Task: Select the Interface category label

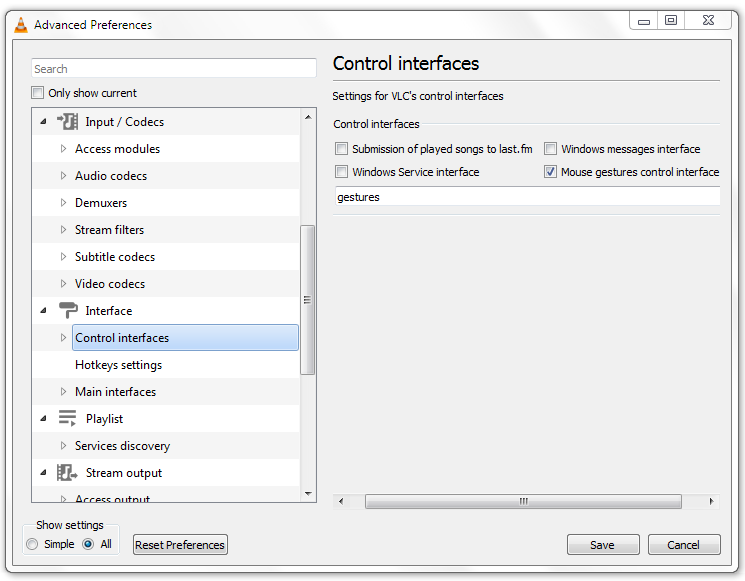Action: point(109,311)
